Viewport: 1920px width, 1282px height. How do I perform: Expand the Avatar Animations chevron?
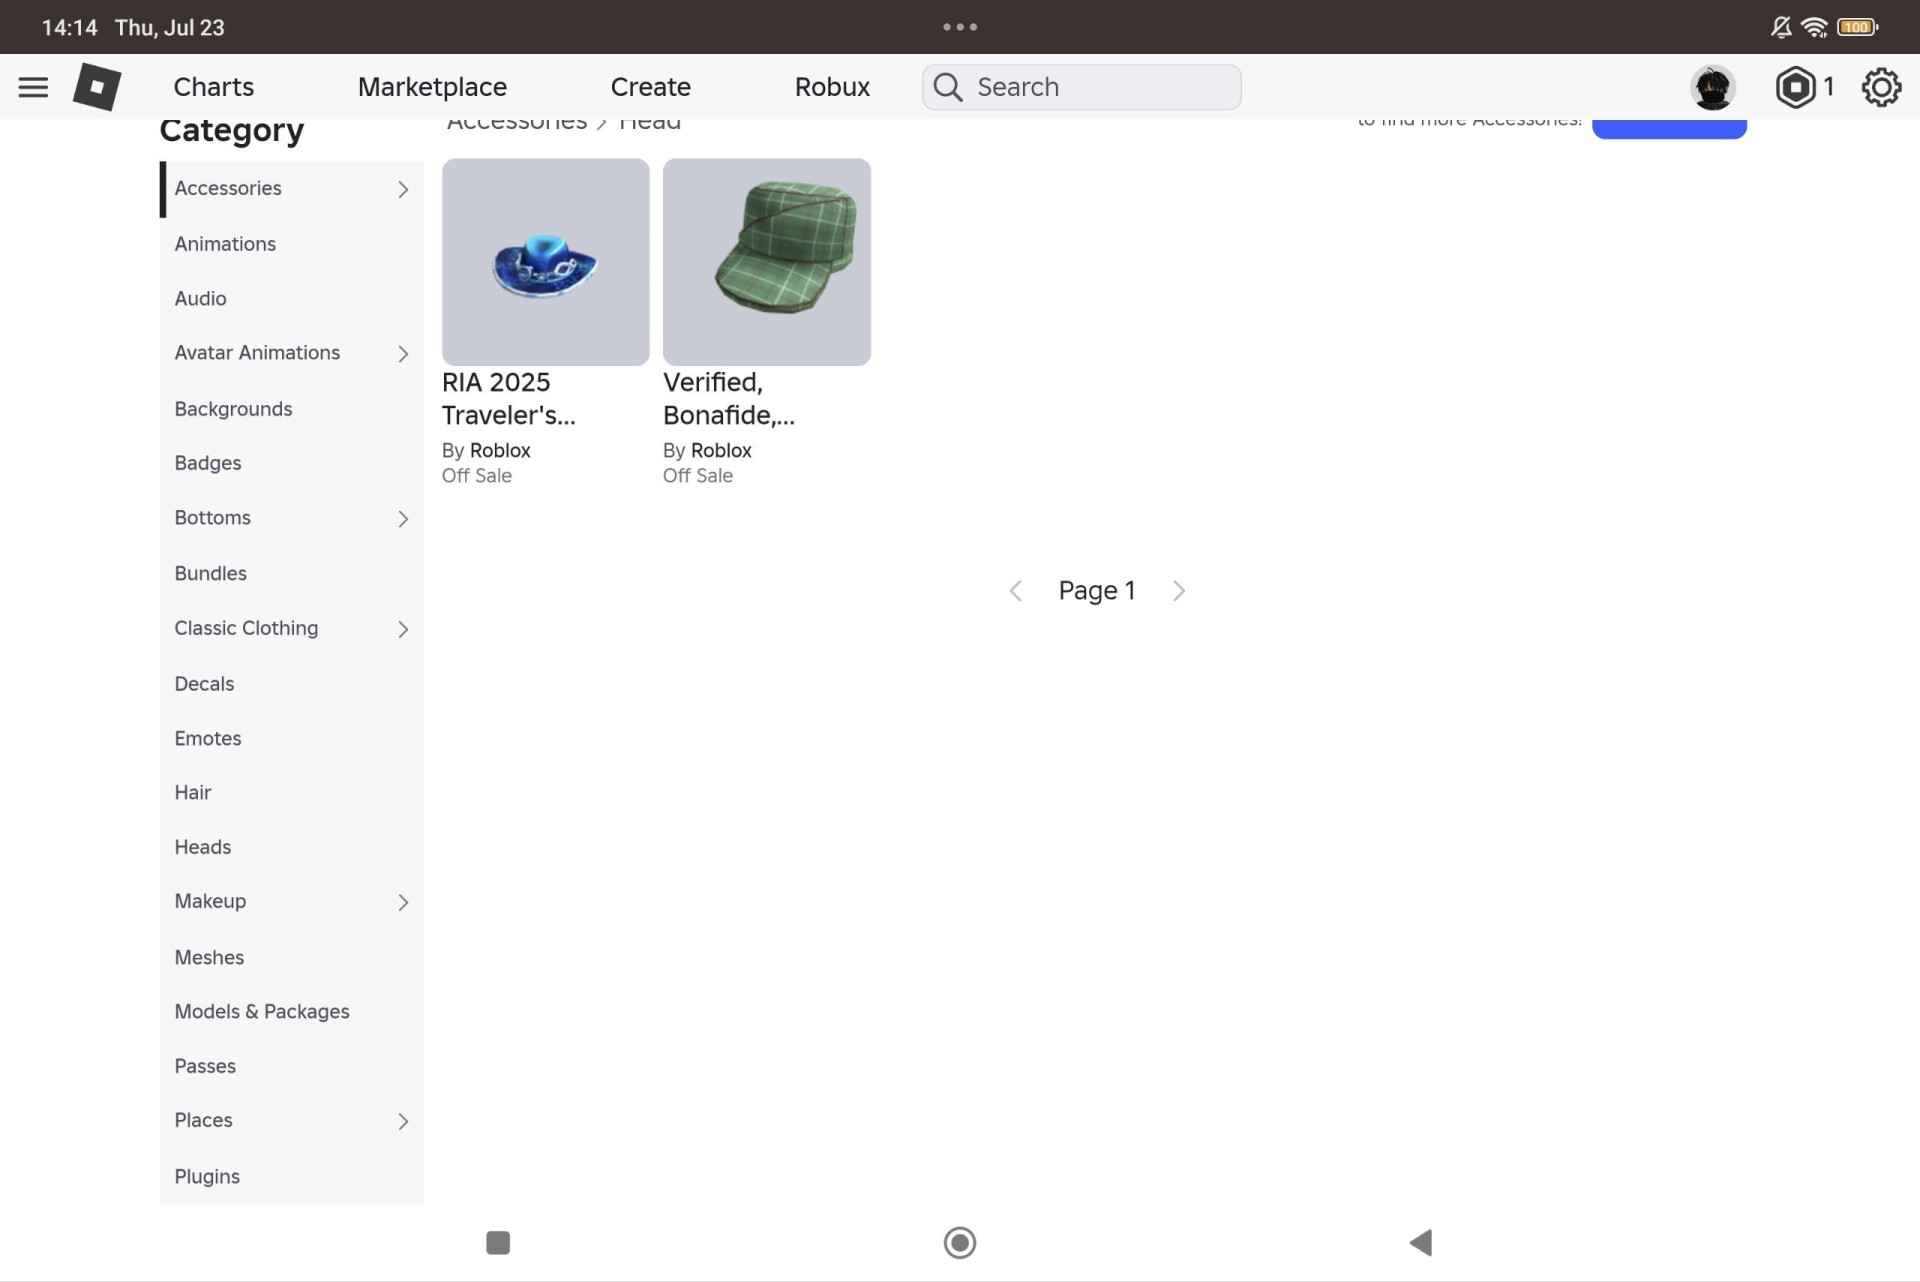click(x=403, y=354)
